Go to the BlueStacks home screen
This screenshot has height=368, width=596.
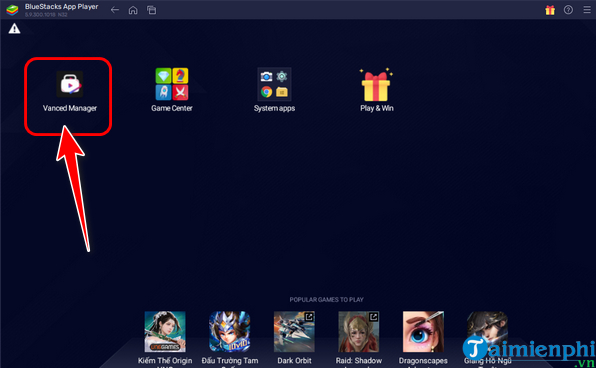coord(133,10)
